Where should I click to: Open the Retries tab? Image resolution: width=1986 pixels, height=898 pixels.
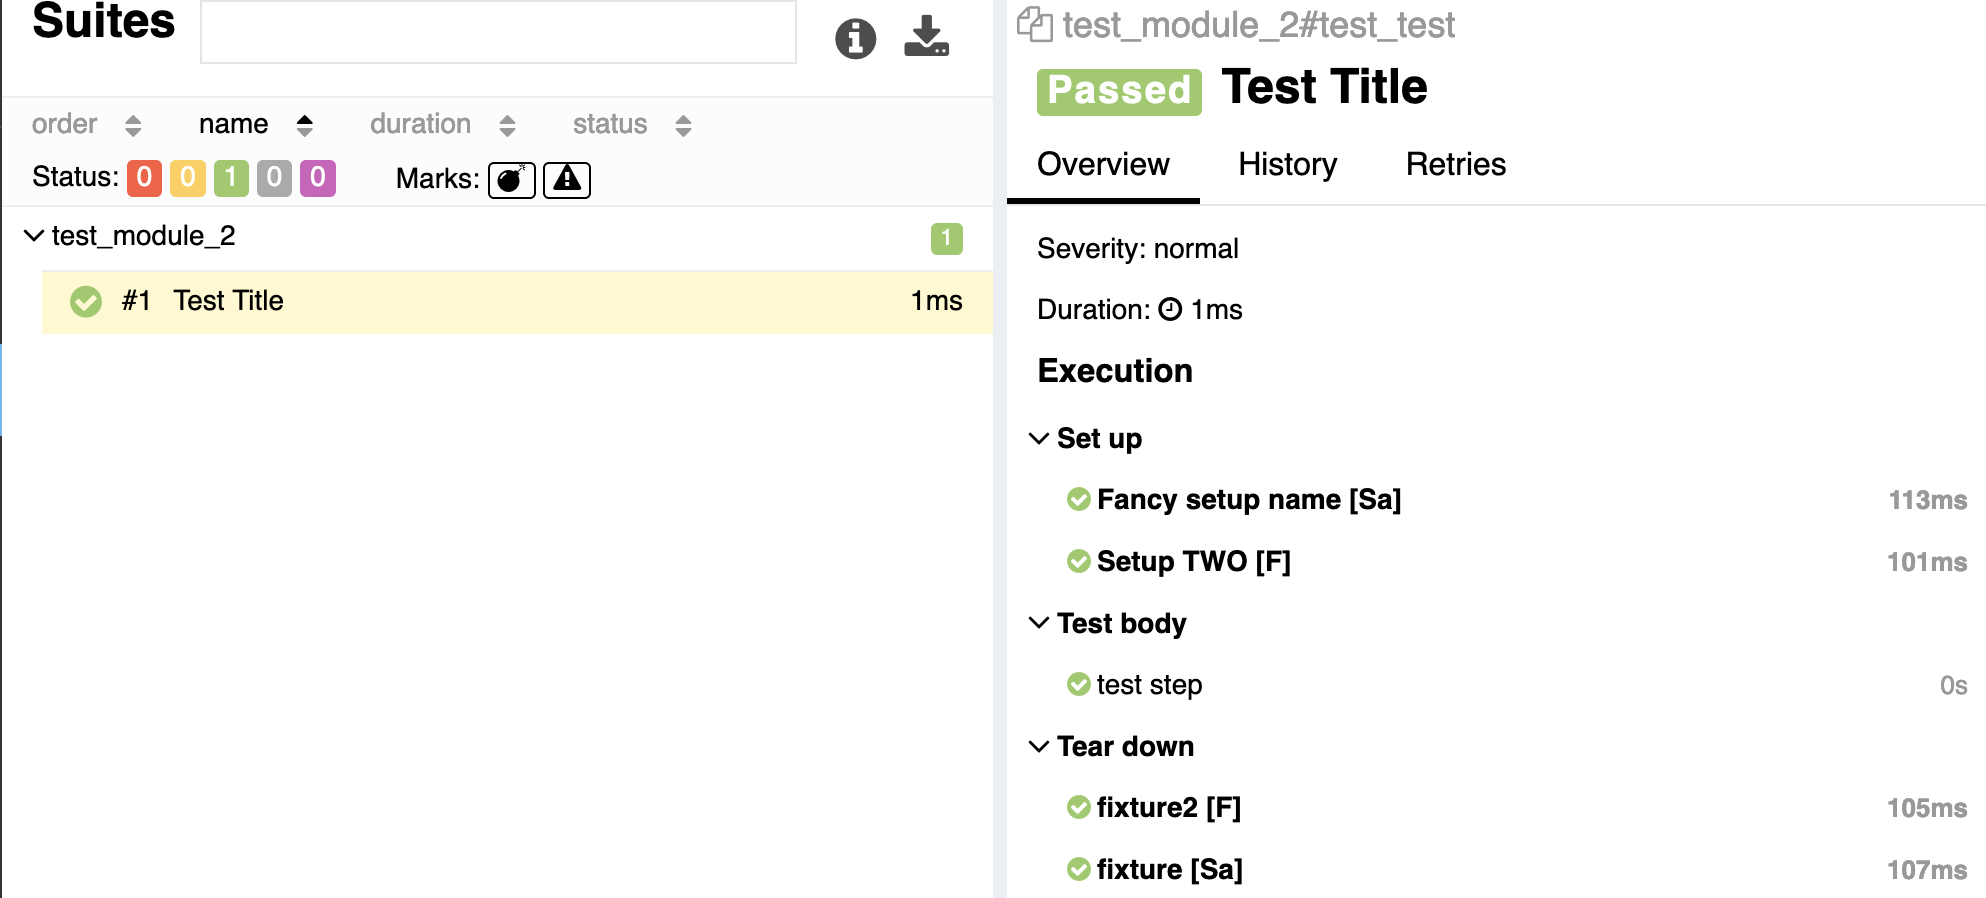click(1455, 164)
